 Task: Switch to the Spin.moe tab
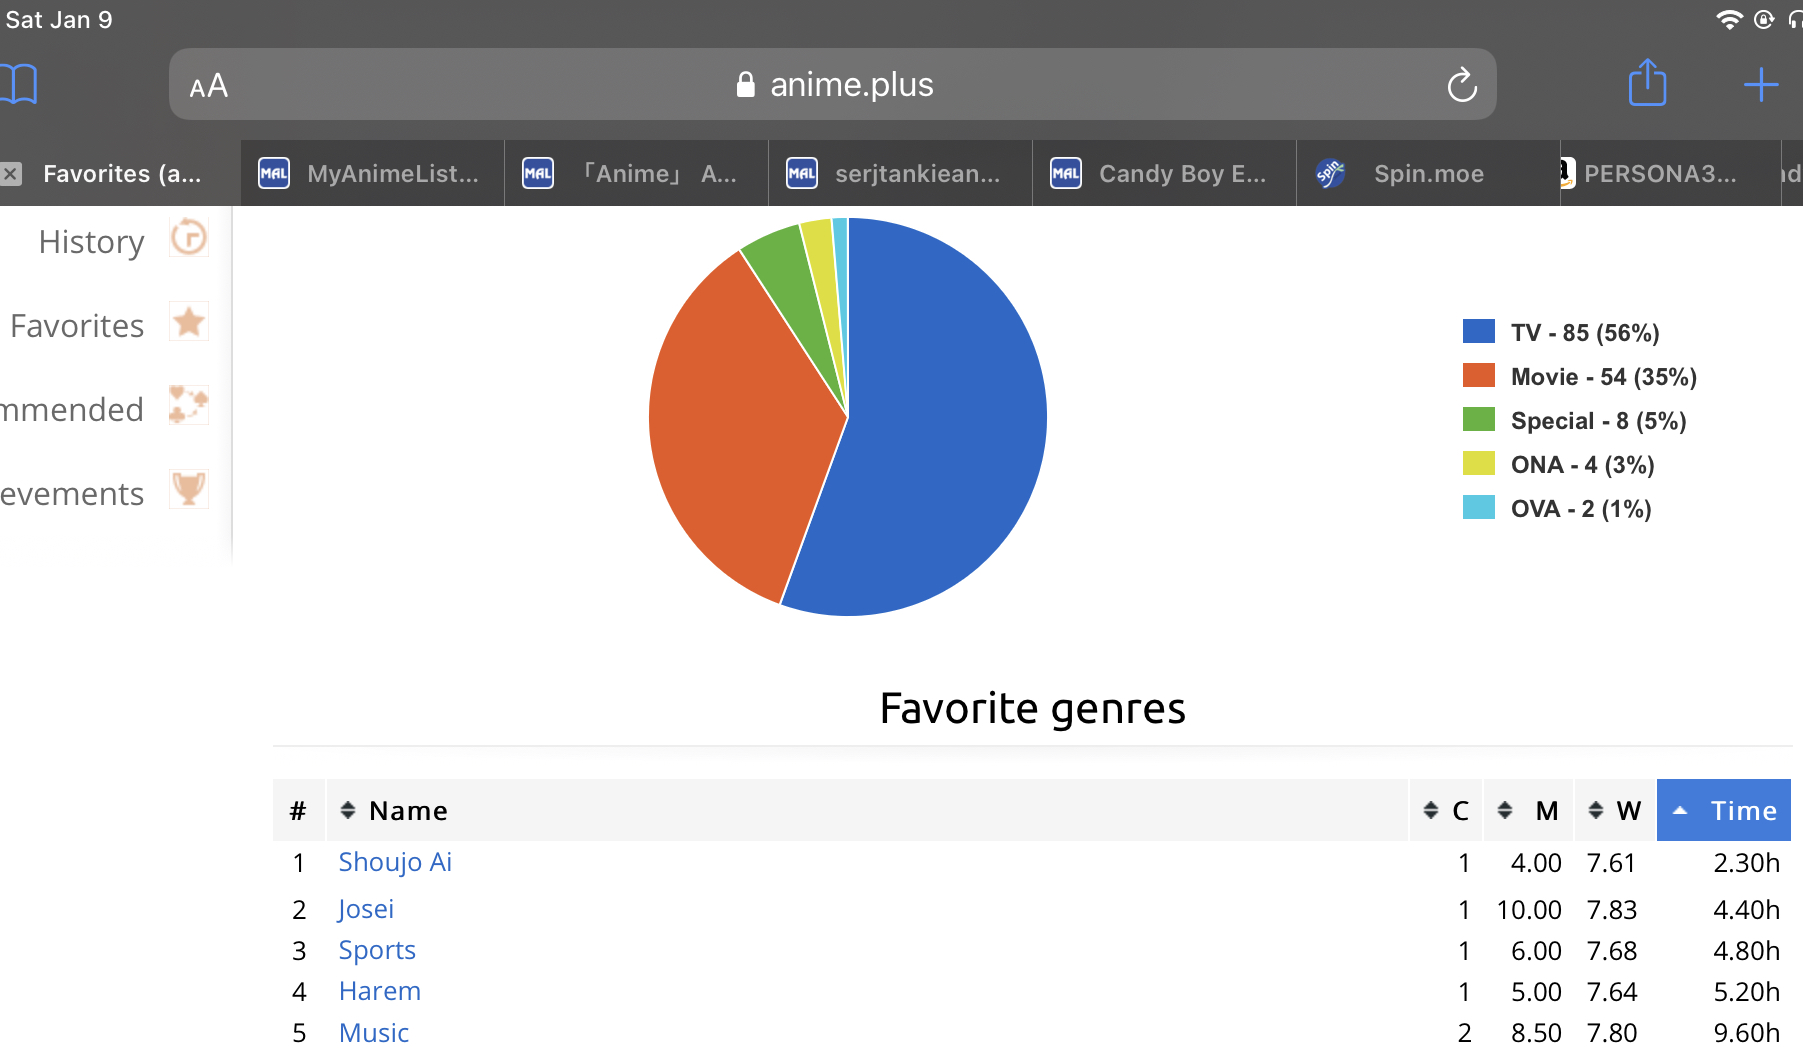point(1427,174)
